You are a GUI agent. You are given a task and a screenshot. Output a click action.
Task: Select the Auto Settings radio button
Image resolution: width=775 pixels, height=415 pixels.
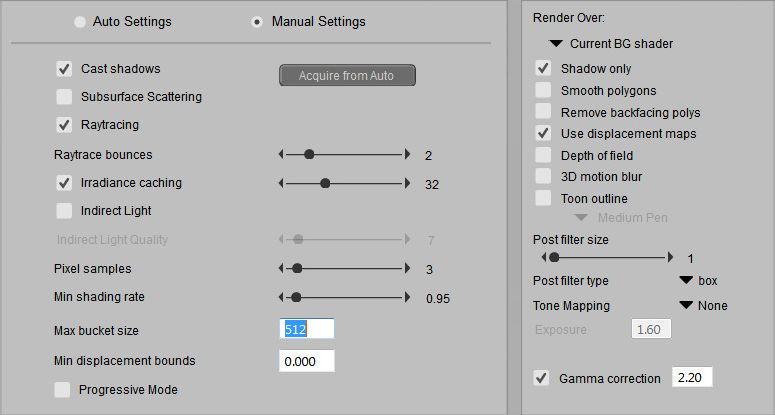click(x=80, y=21)
